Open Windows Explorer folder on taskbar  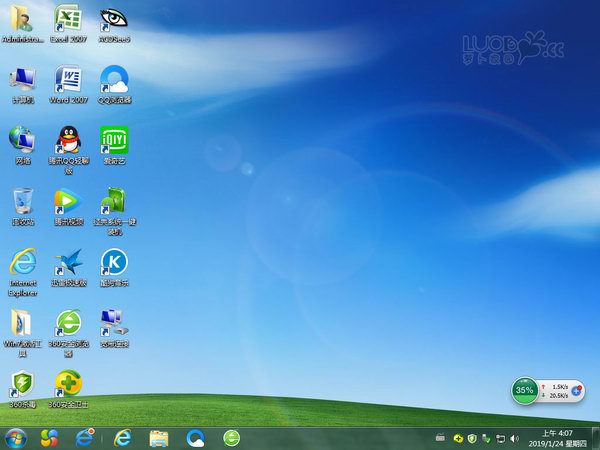tap(159, 439)
